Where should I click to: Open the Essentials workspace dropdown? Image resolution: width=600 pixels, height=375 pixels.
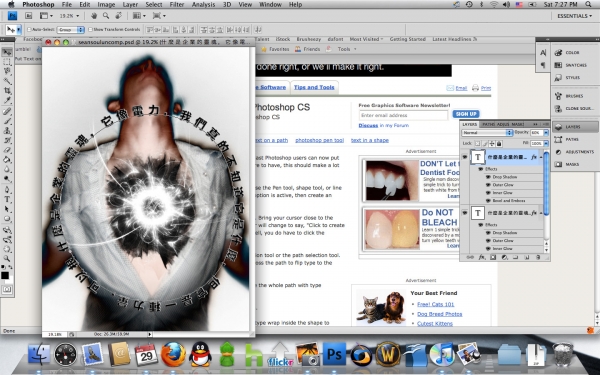574,16
